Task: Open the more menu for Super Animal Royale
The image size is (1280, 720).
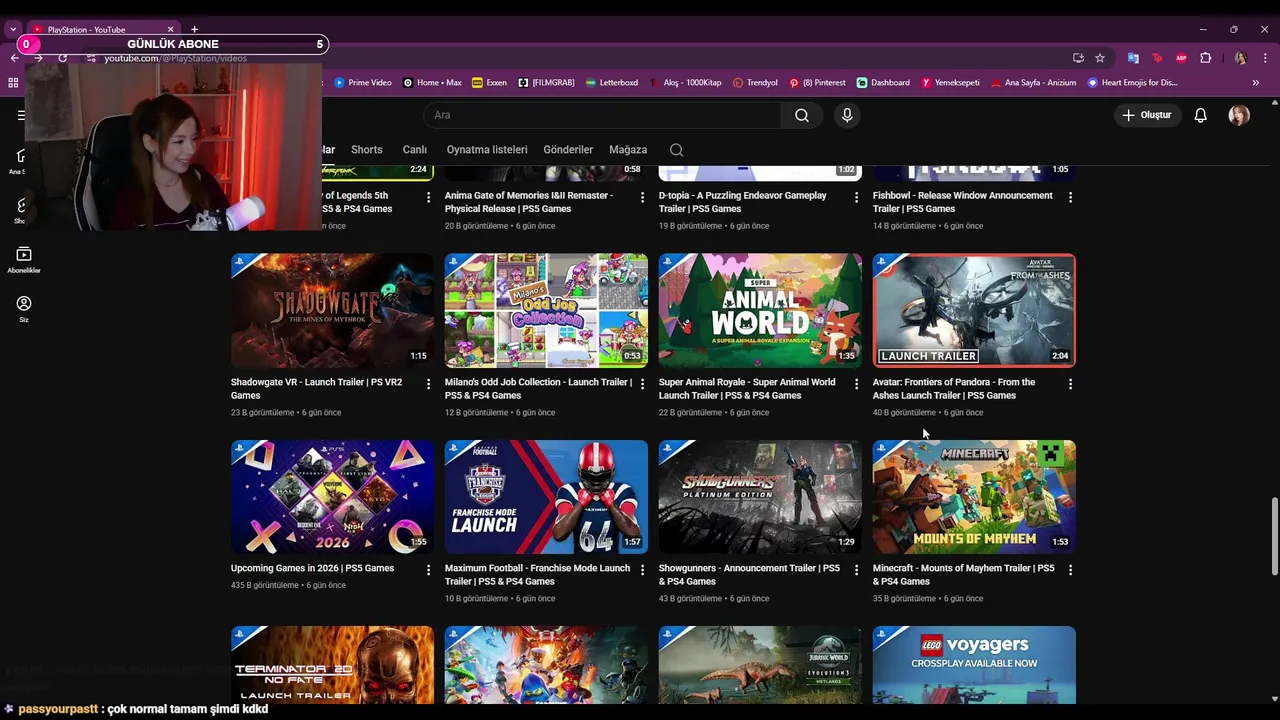Action: pos(856,384)
